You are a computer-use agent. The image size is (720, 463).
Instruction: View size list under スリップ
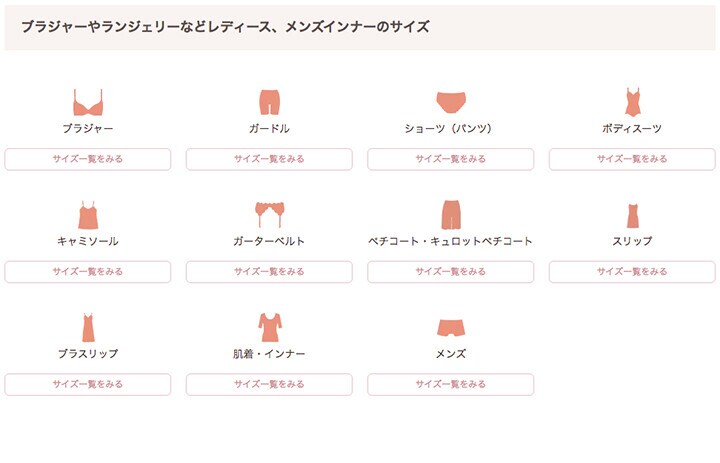(632, 272)
